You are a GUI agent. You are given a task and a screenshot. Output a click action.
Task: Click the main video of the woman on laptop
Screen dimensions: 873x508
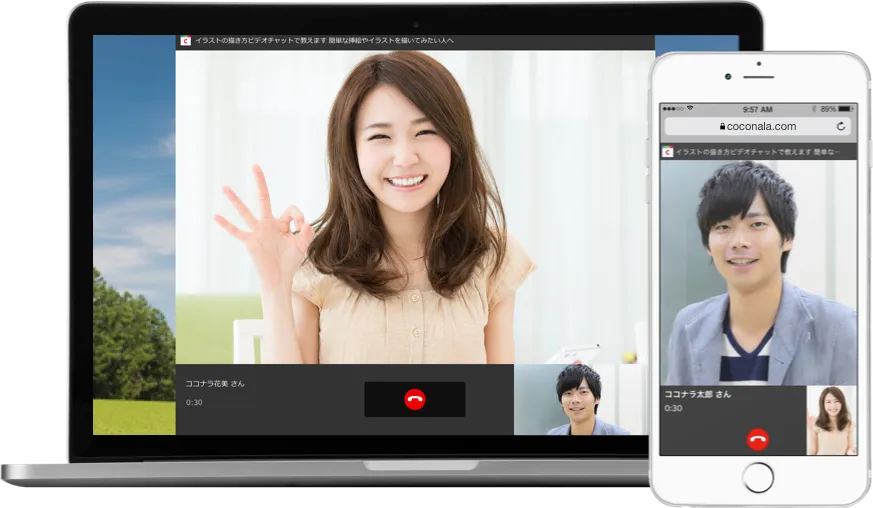[x=415, y=207]
